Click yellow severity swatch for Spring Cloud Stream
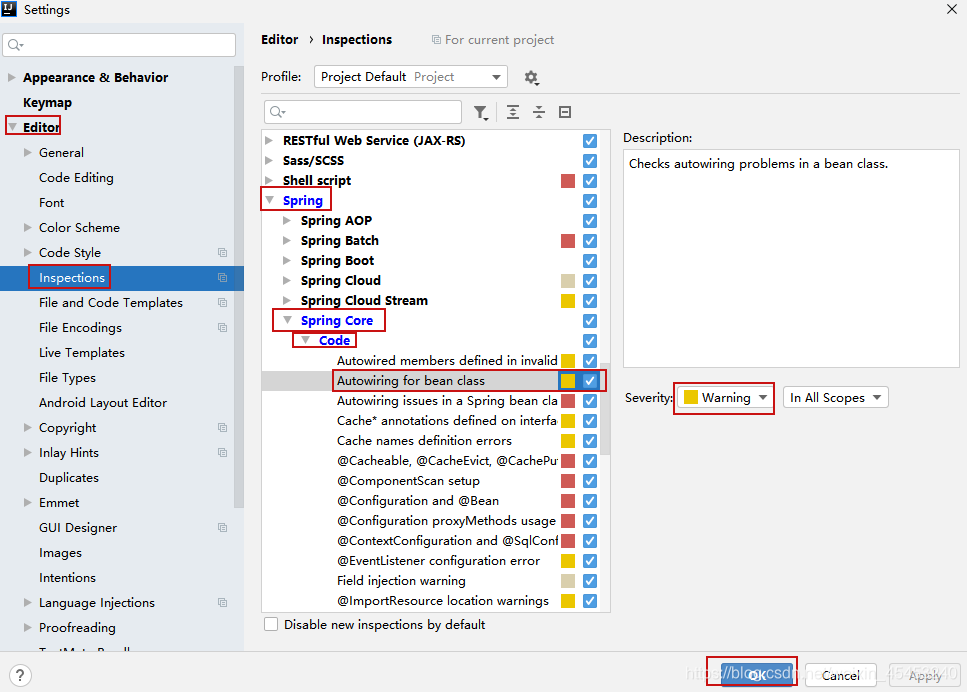Image resolution: width=967 pixels, height=692 pixels. 568,301
